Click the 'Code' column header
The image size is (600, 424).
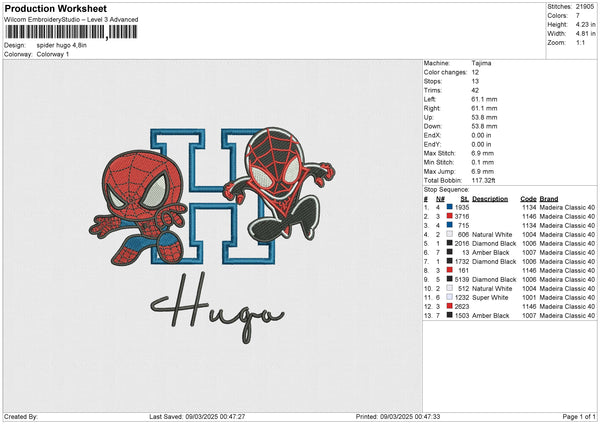click(x=528, y=199)
